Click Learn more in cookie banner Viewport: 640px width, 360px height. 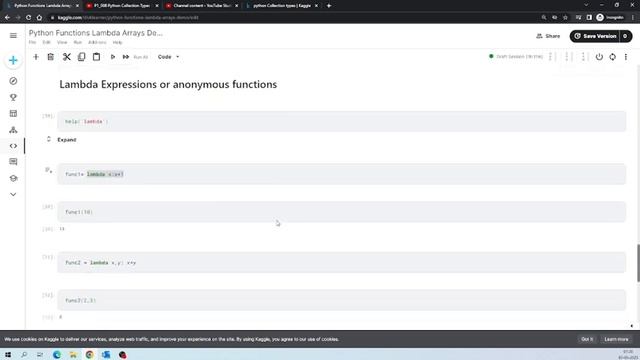click(616, 340)
